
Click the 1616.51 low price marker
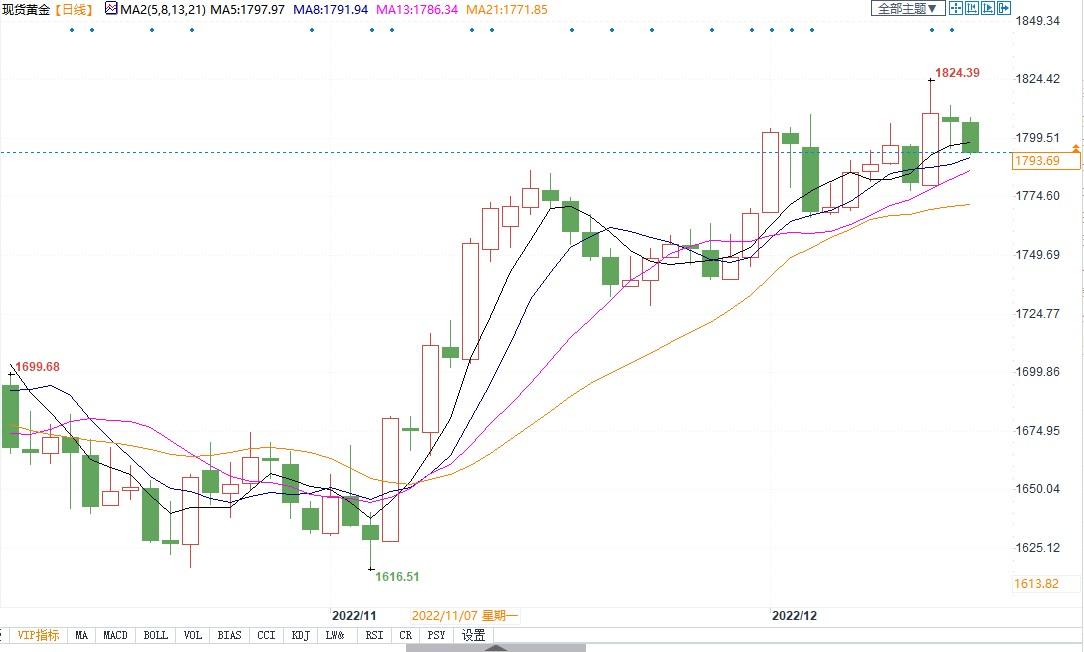point(397,577)
